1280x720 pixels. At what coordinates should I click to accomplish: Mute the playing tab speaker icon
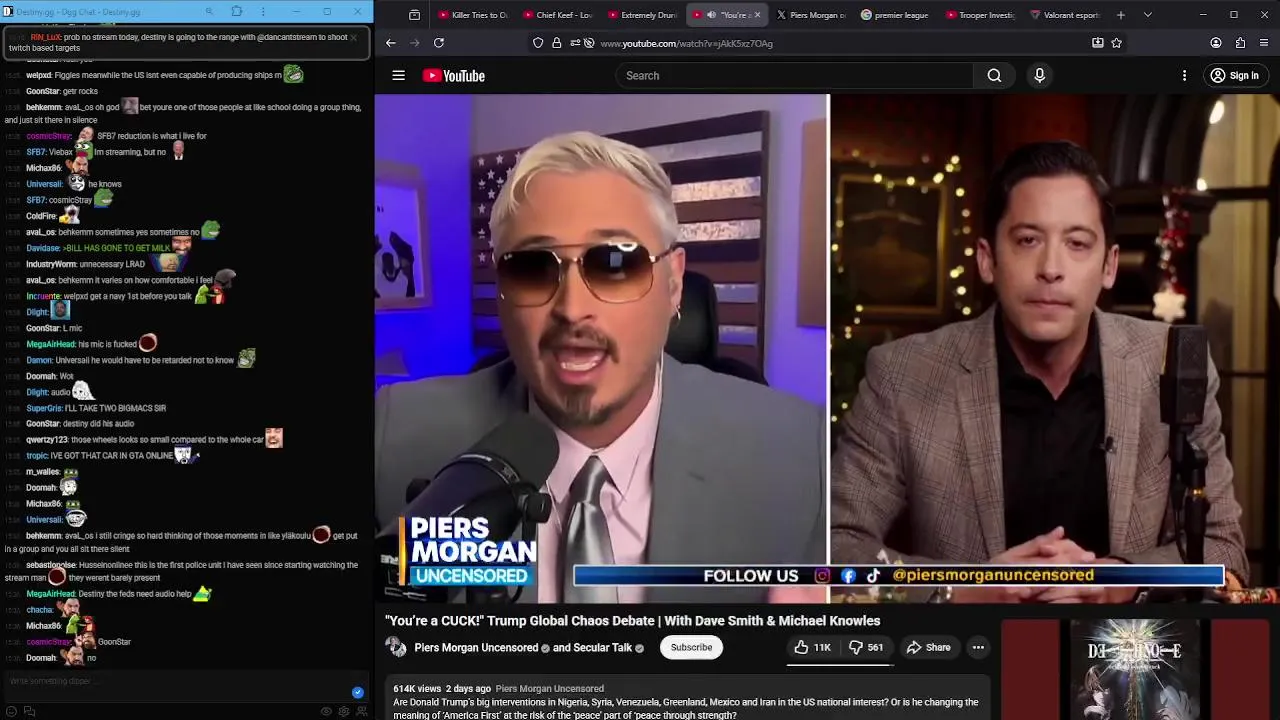point(711,15)
